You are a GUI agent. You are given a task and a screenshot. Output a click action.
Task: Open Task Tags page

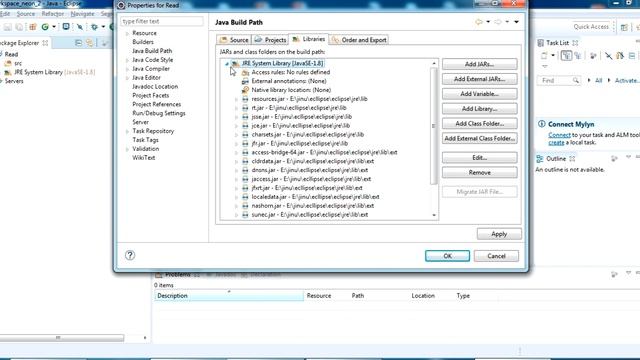pyautogui.click(x=145, y=140)
